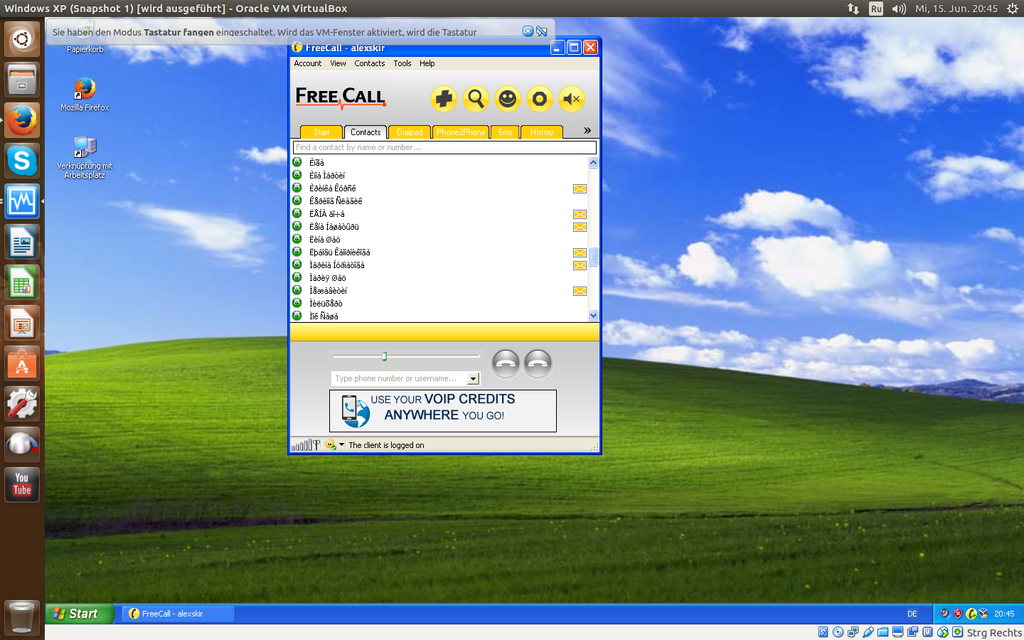
Task: Open the magnifier search icon in FreeCall
Action: (x=475, y=99)
